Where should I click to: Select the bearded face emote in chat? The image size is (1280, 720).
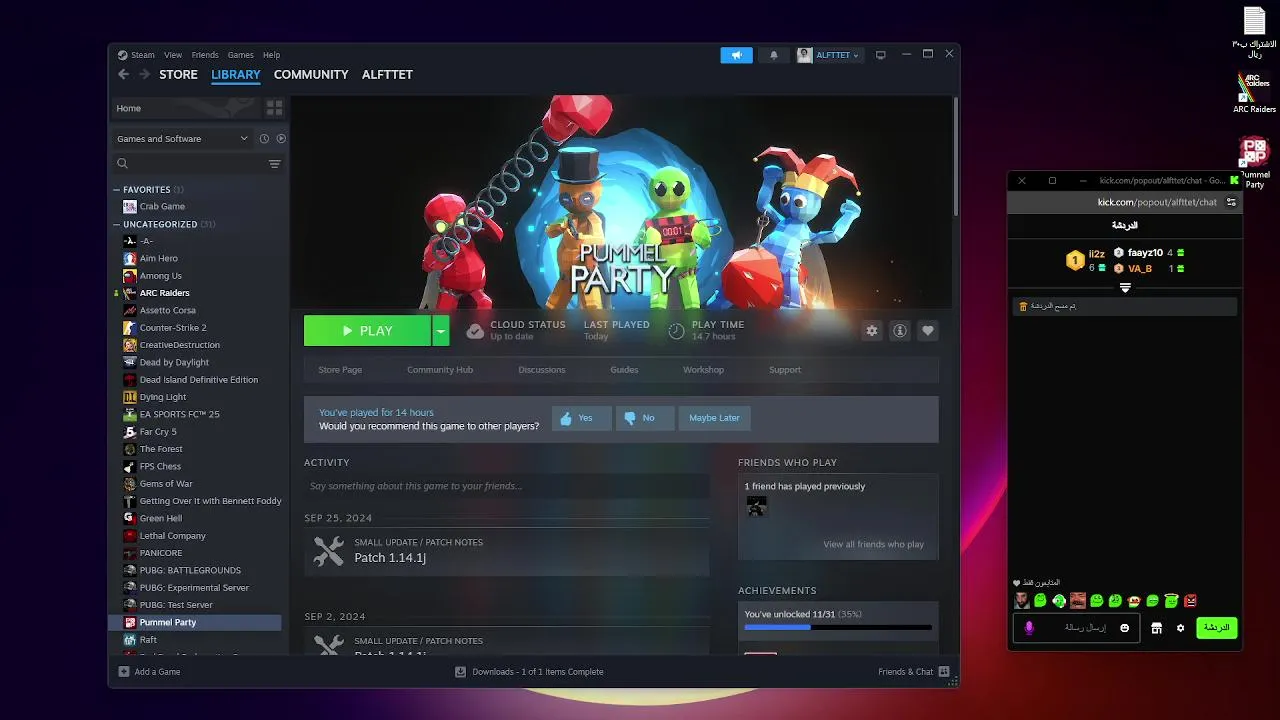[1021, 601]
